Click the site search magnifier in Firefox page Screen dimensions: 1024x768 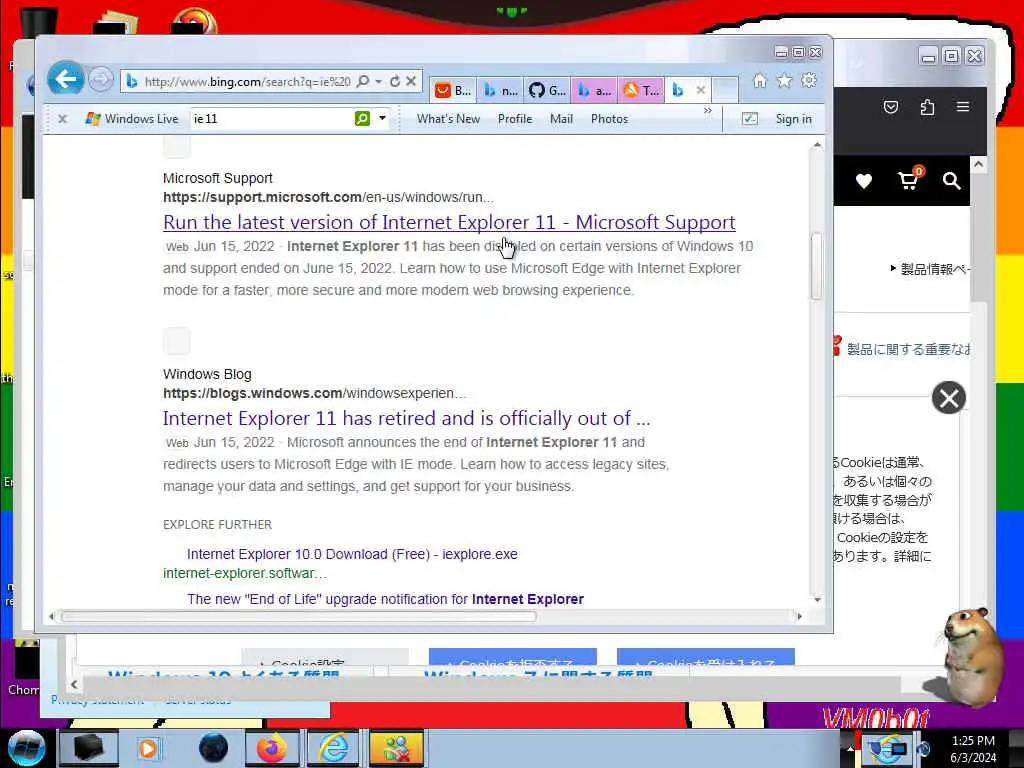(x=952, y=181)
